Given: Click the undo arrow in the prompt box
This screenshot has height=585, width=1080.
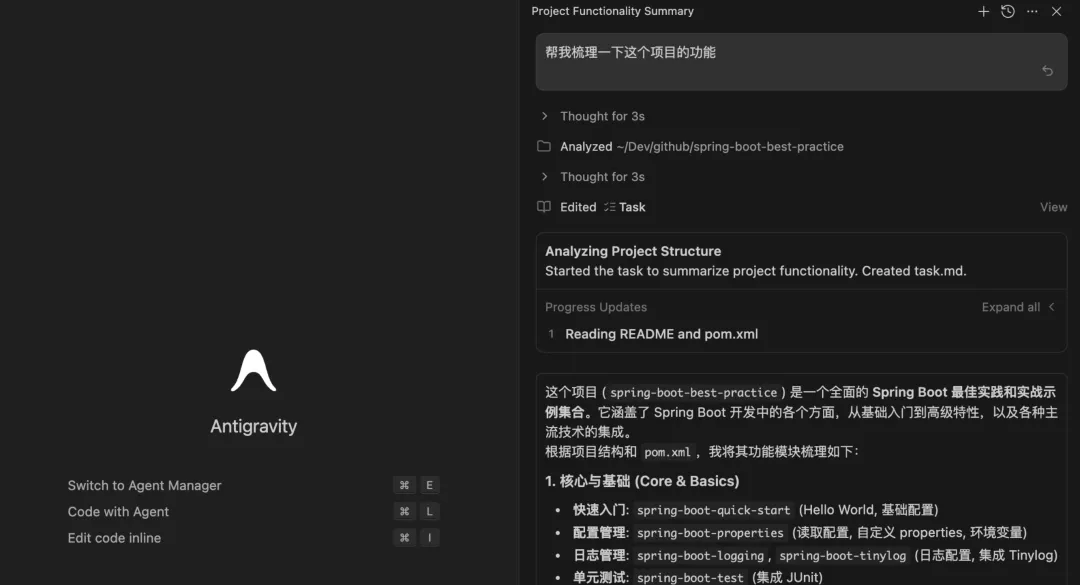Looking at the screenshot, I should pos(1048,70).
